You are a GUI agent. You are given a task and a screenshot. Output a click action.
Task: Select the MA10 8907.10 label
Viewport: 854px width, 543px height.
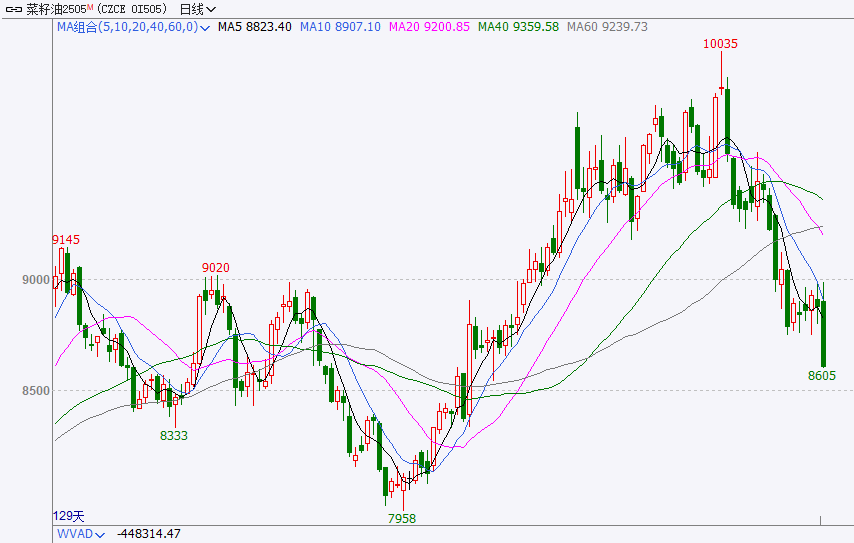pyautogui.click(x=340, y=27)
